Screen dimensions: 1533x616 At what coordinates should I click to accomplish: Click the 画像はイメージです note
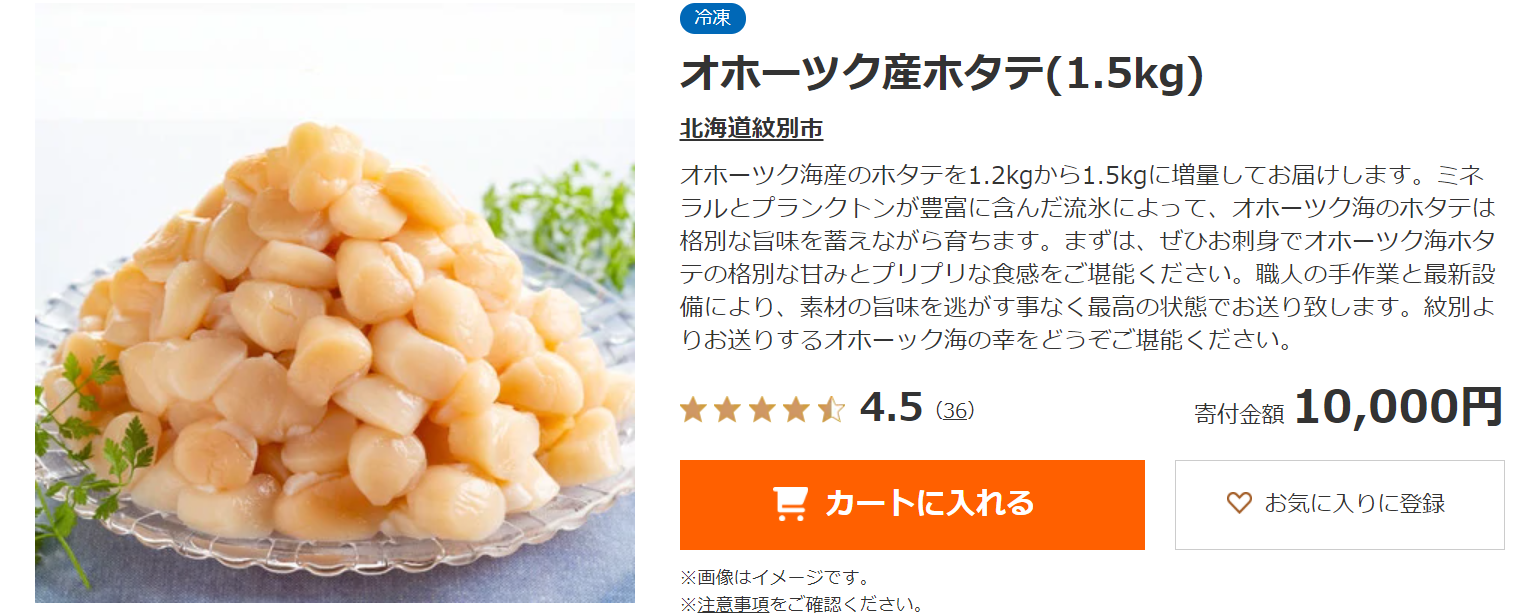coord(775,577)
